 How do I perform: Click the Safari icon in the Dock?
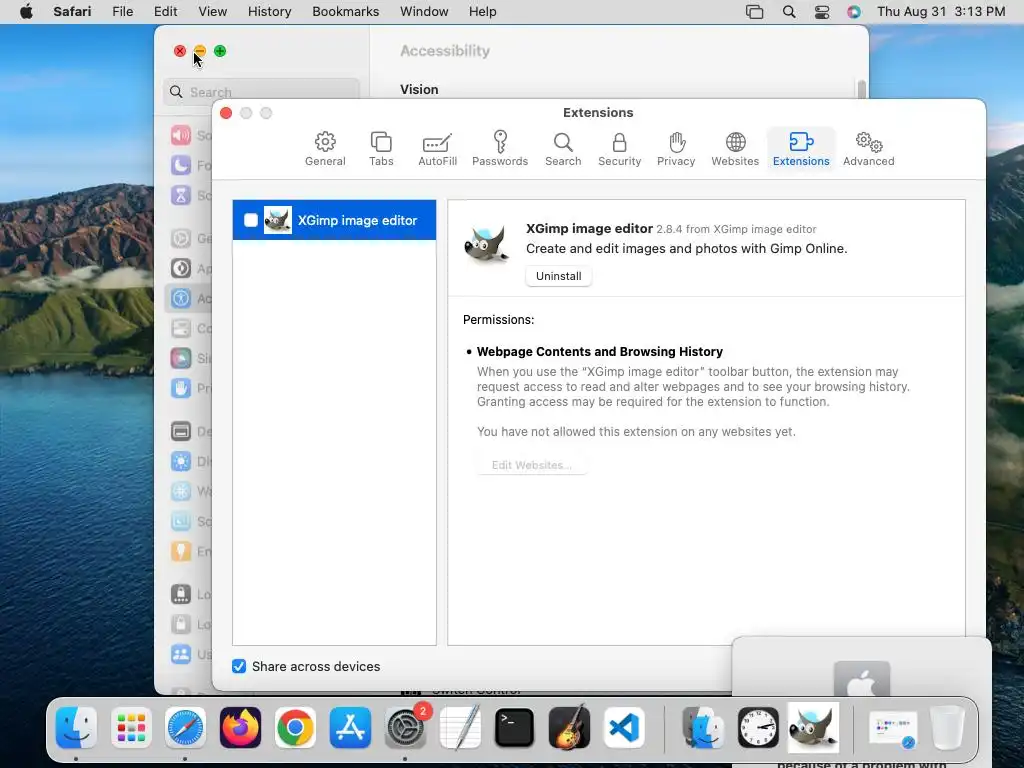coord(185,727)
